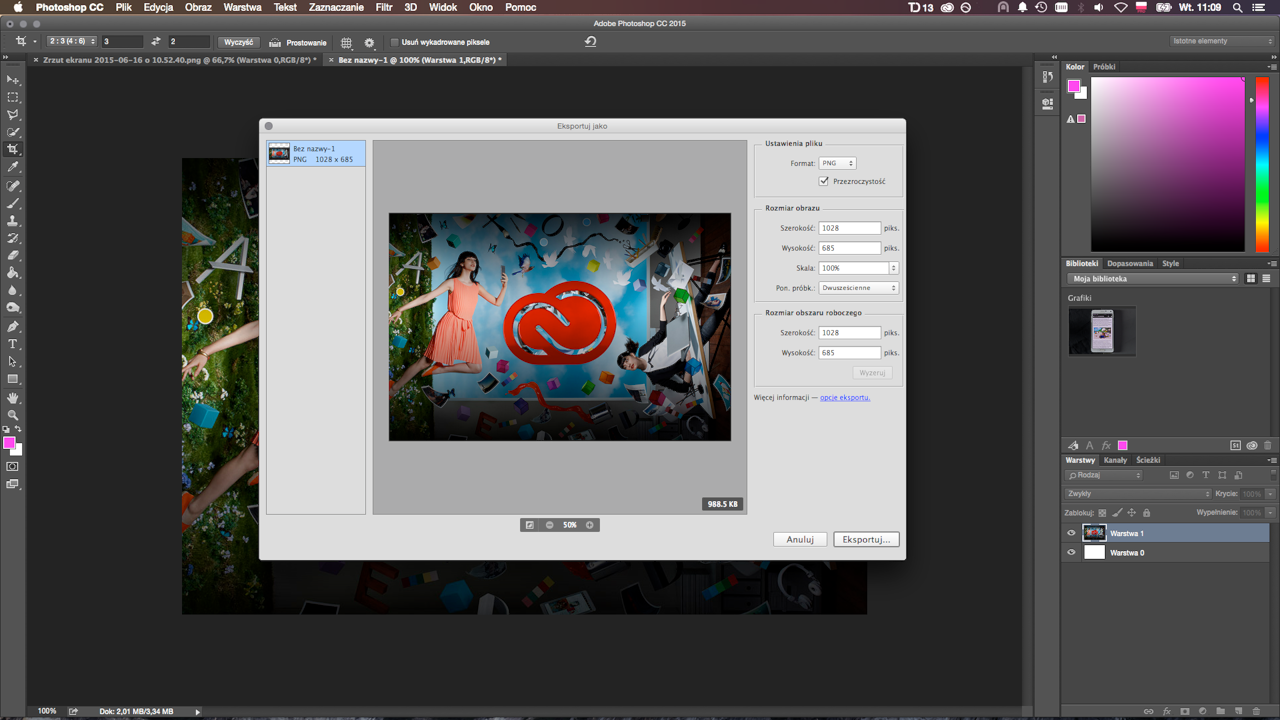1280x720 pixels.
Task: Open the Moja biblioteka dropdown
Action: (1153, 279)
